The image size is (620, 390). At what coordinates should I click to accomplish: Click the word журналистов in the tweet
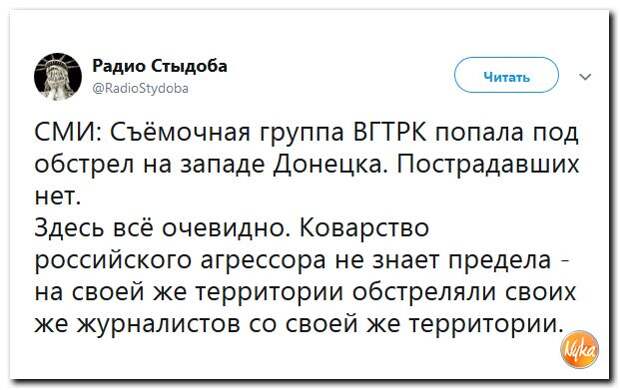coord(158,325)
